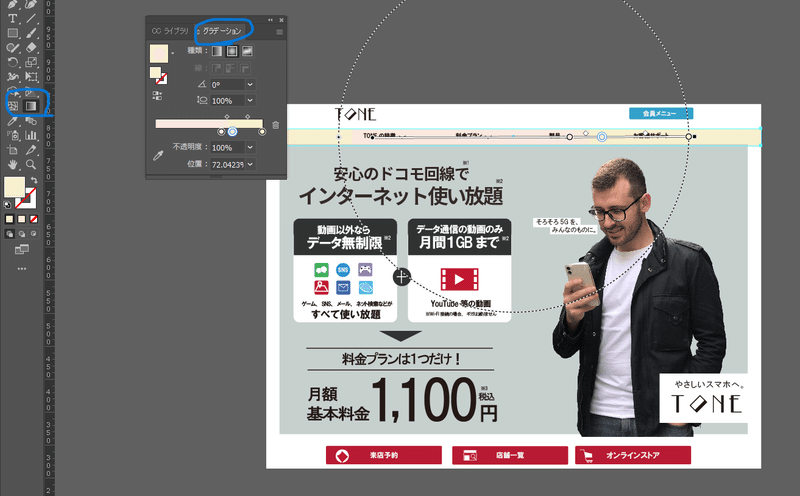Select the Free Transform tool
Screen dimensions: 800x496
coord(31,77)
